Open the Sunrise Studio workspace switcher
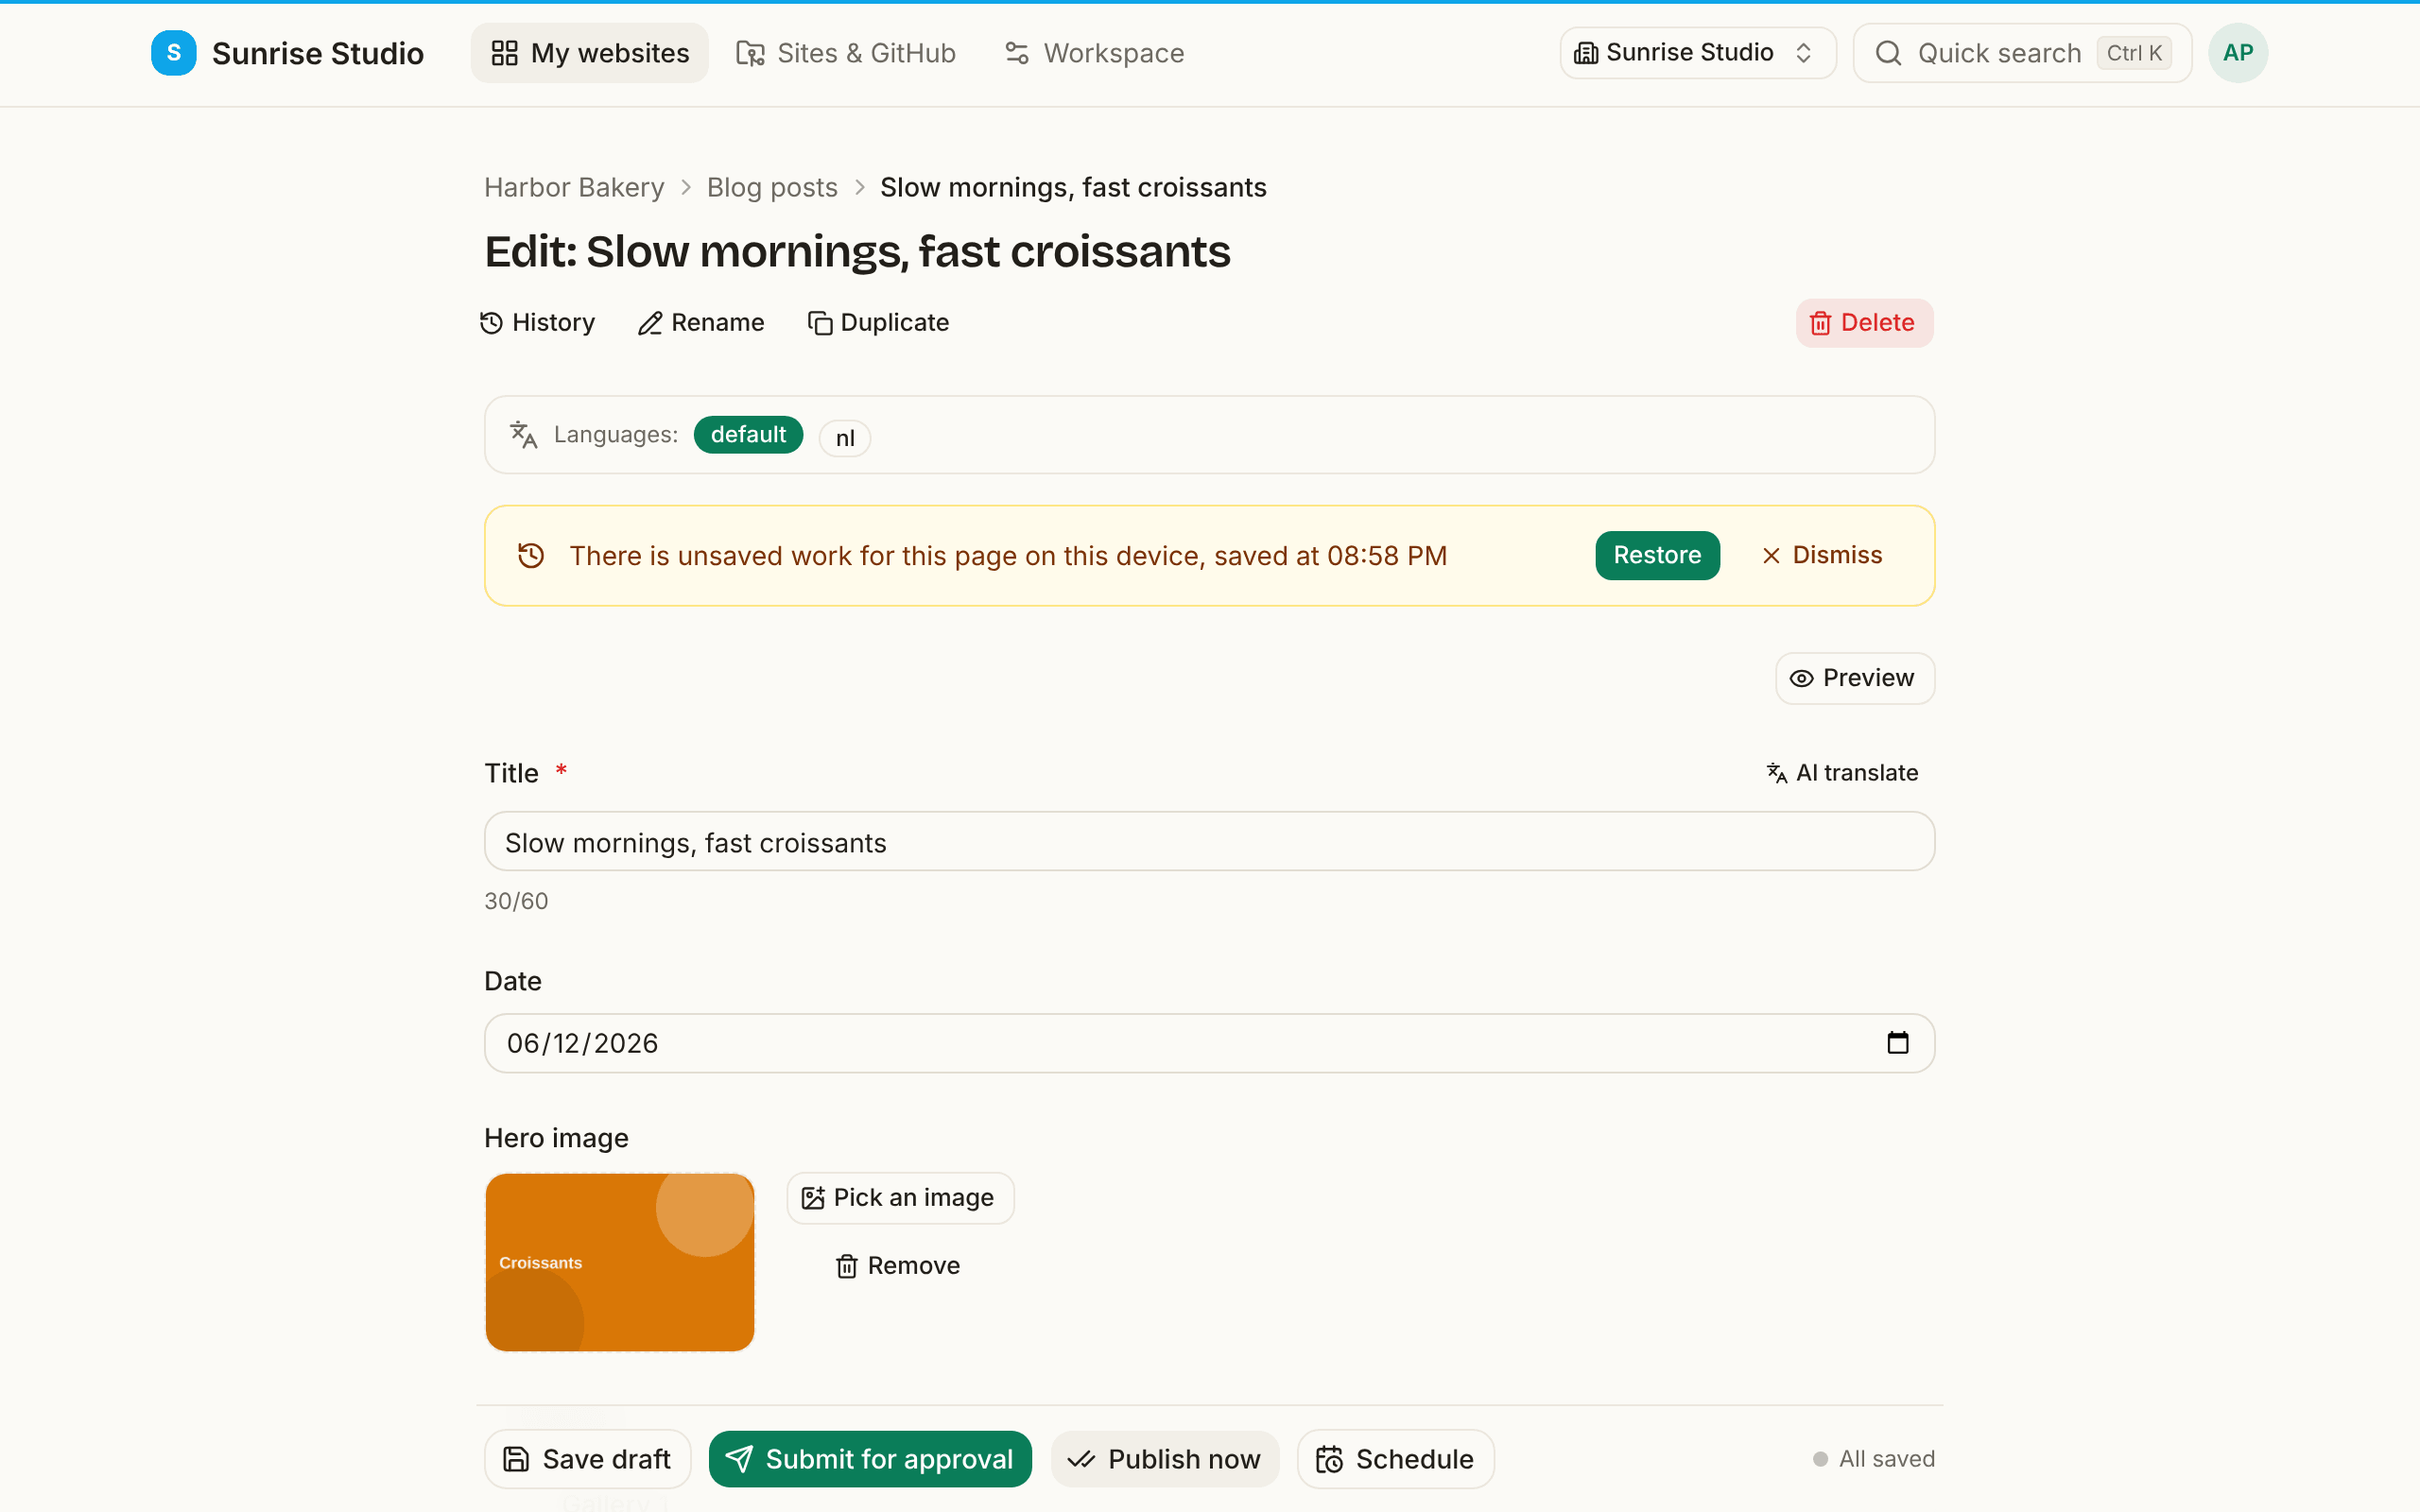 click(1697, 53)
